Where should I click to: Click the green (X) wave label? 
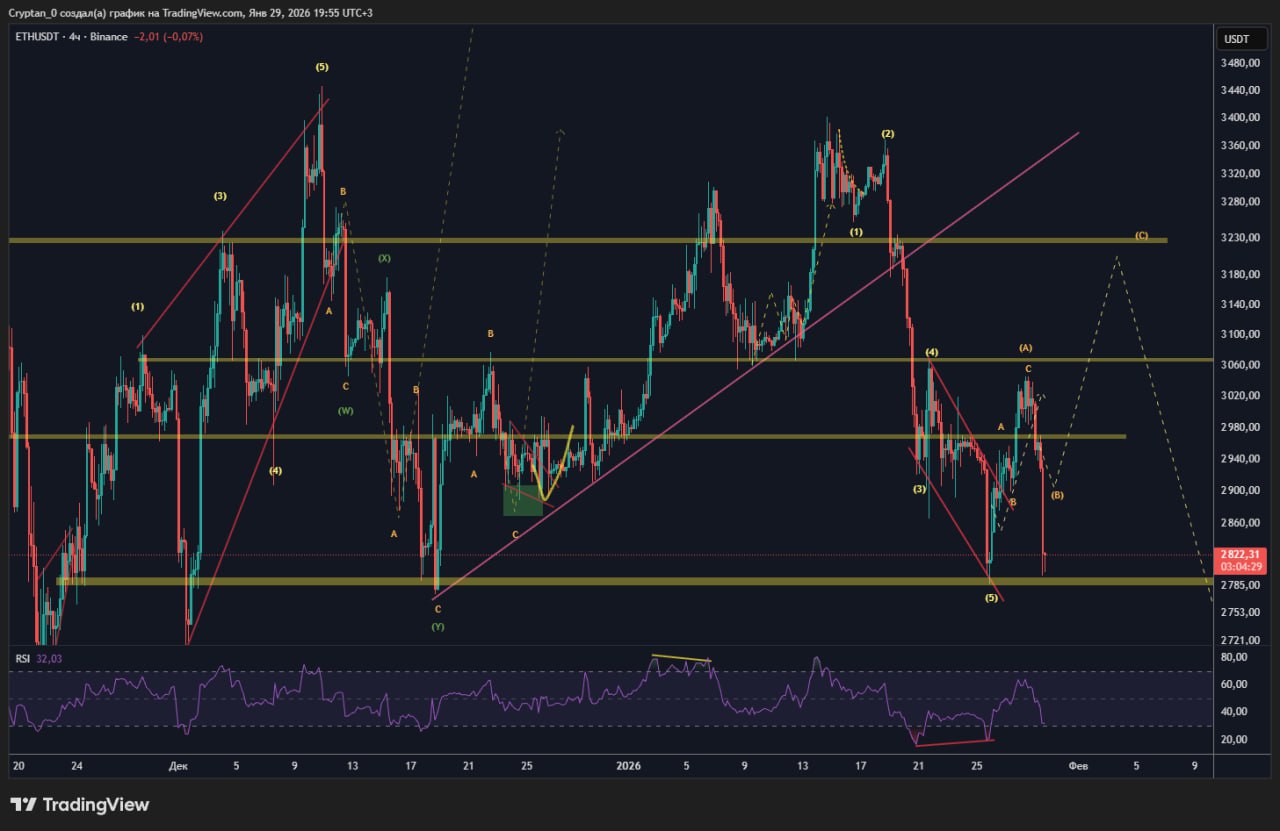(384, 258)
